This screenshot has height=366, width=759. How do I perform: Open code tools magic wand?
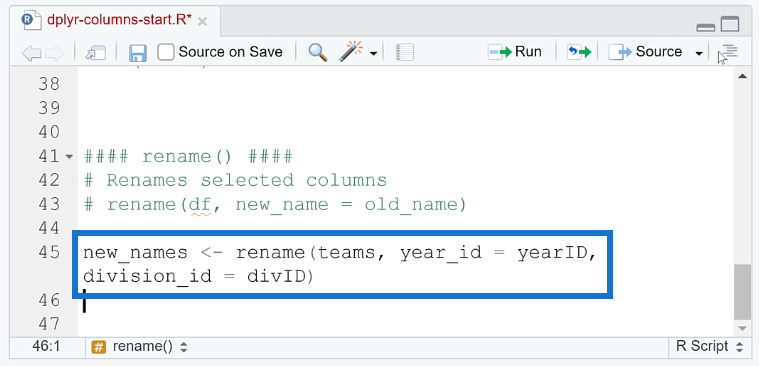[x=351, y=51]
